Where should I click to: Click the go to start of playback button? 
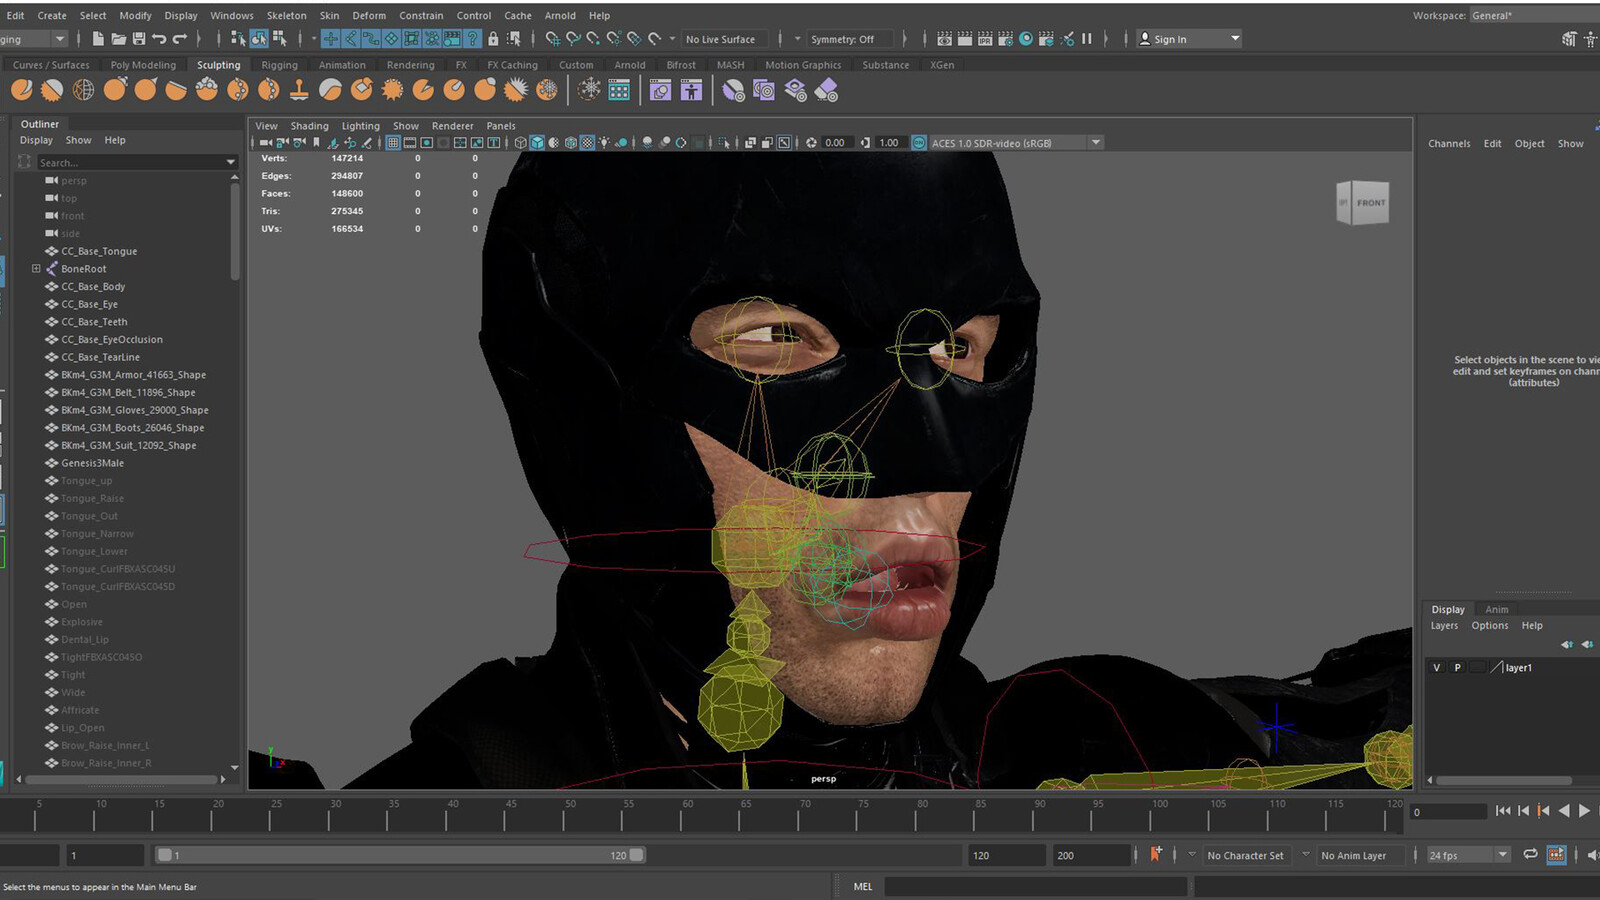[1502, 811]
